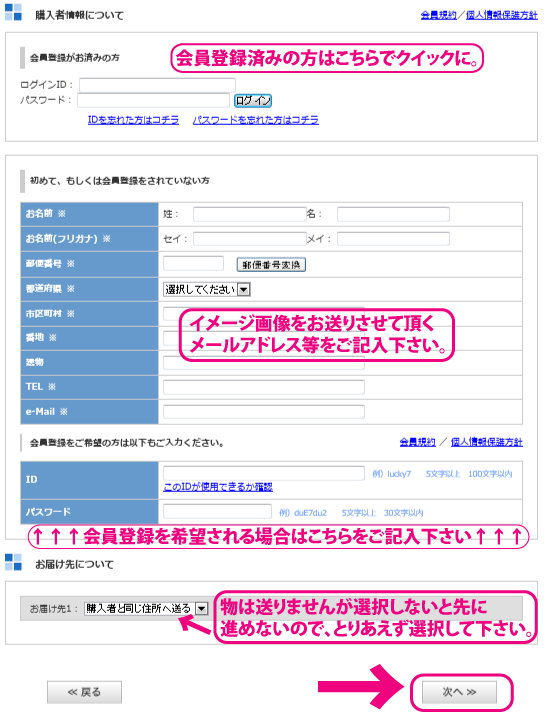The width and height of the screenshot is (544, 718).
Task: Open 個人情報保護方針 link at top right
Action: [501, 15]
